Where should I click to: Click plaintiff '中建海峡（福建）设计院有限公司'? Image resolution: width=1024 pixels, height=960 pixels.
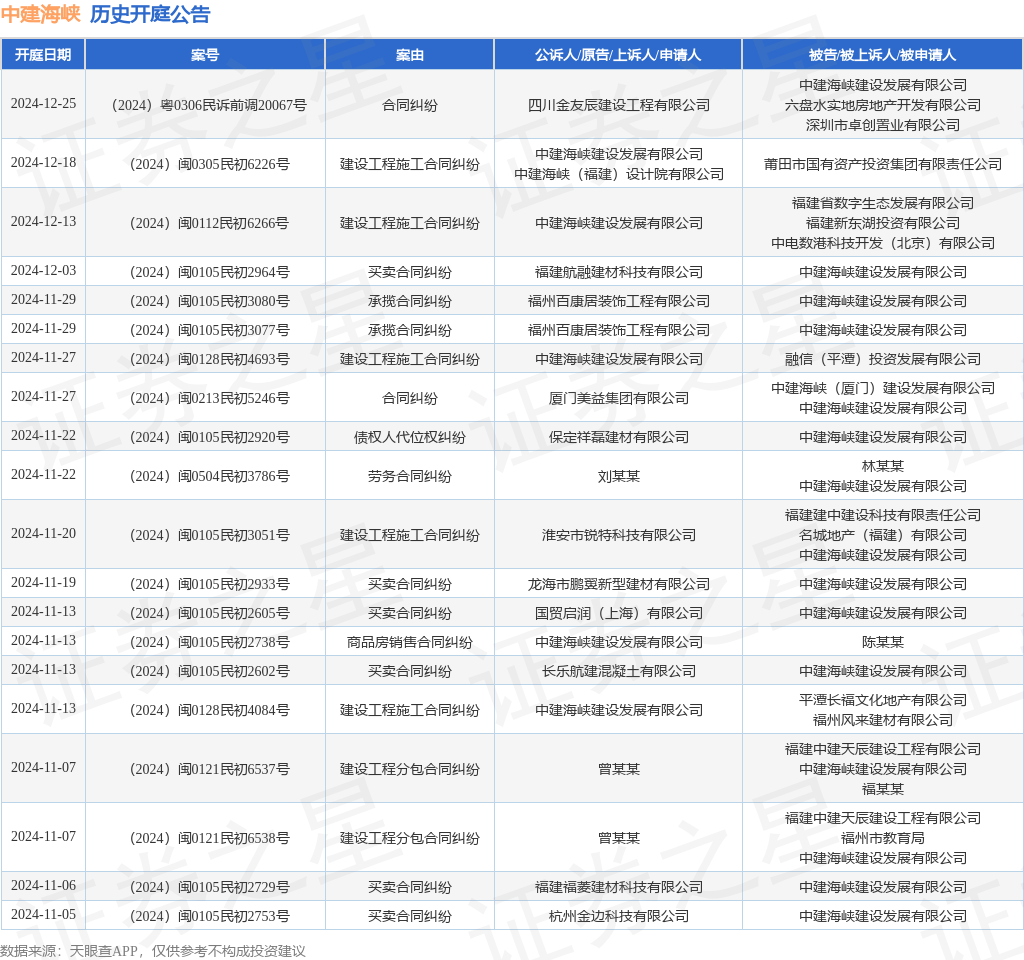618,174
